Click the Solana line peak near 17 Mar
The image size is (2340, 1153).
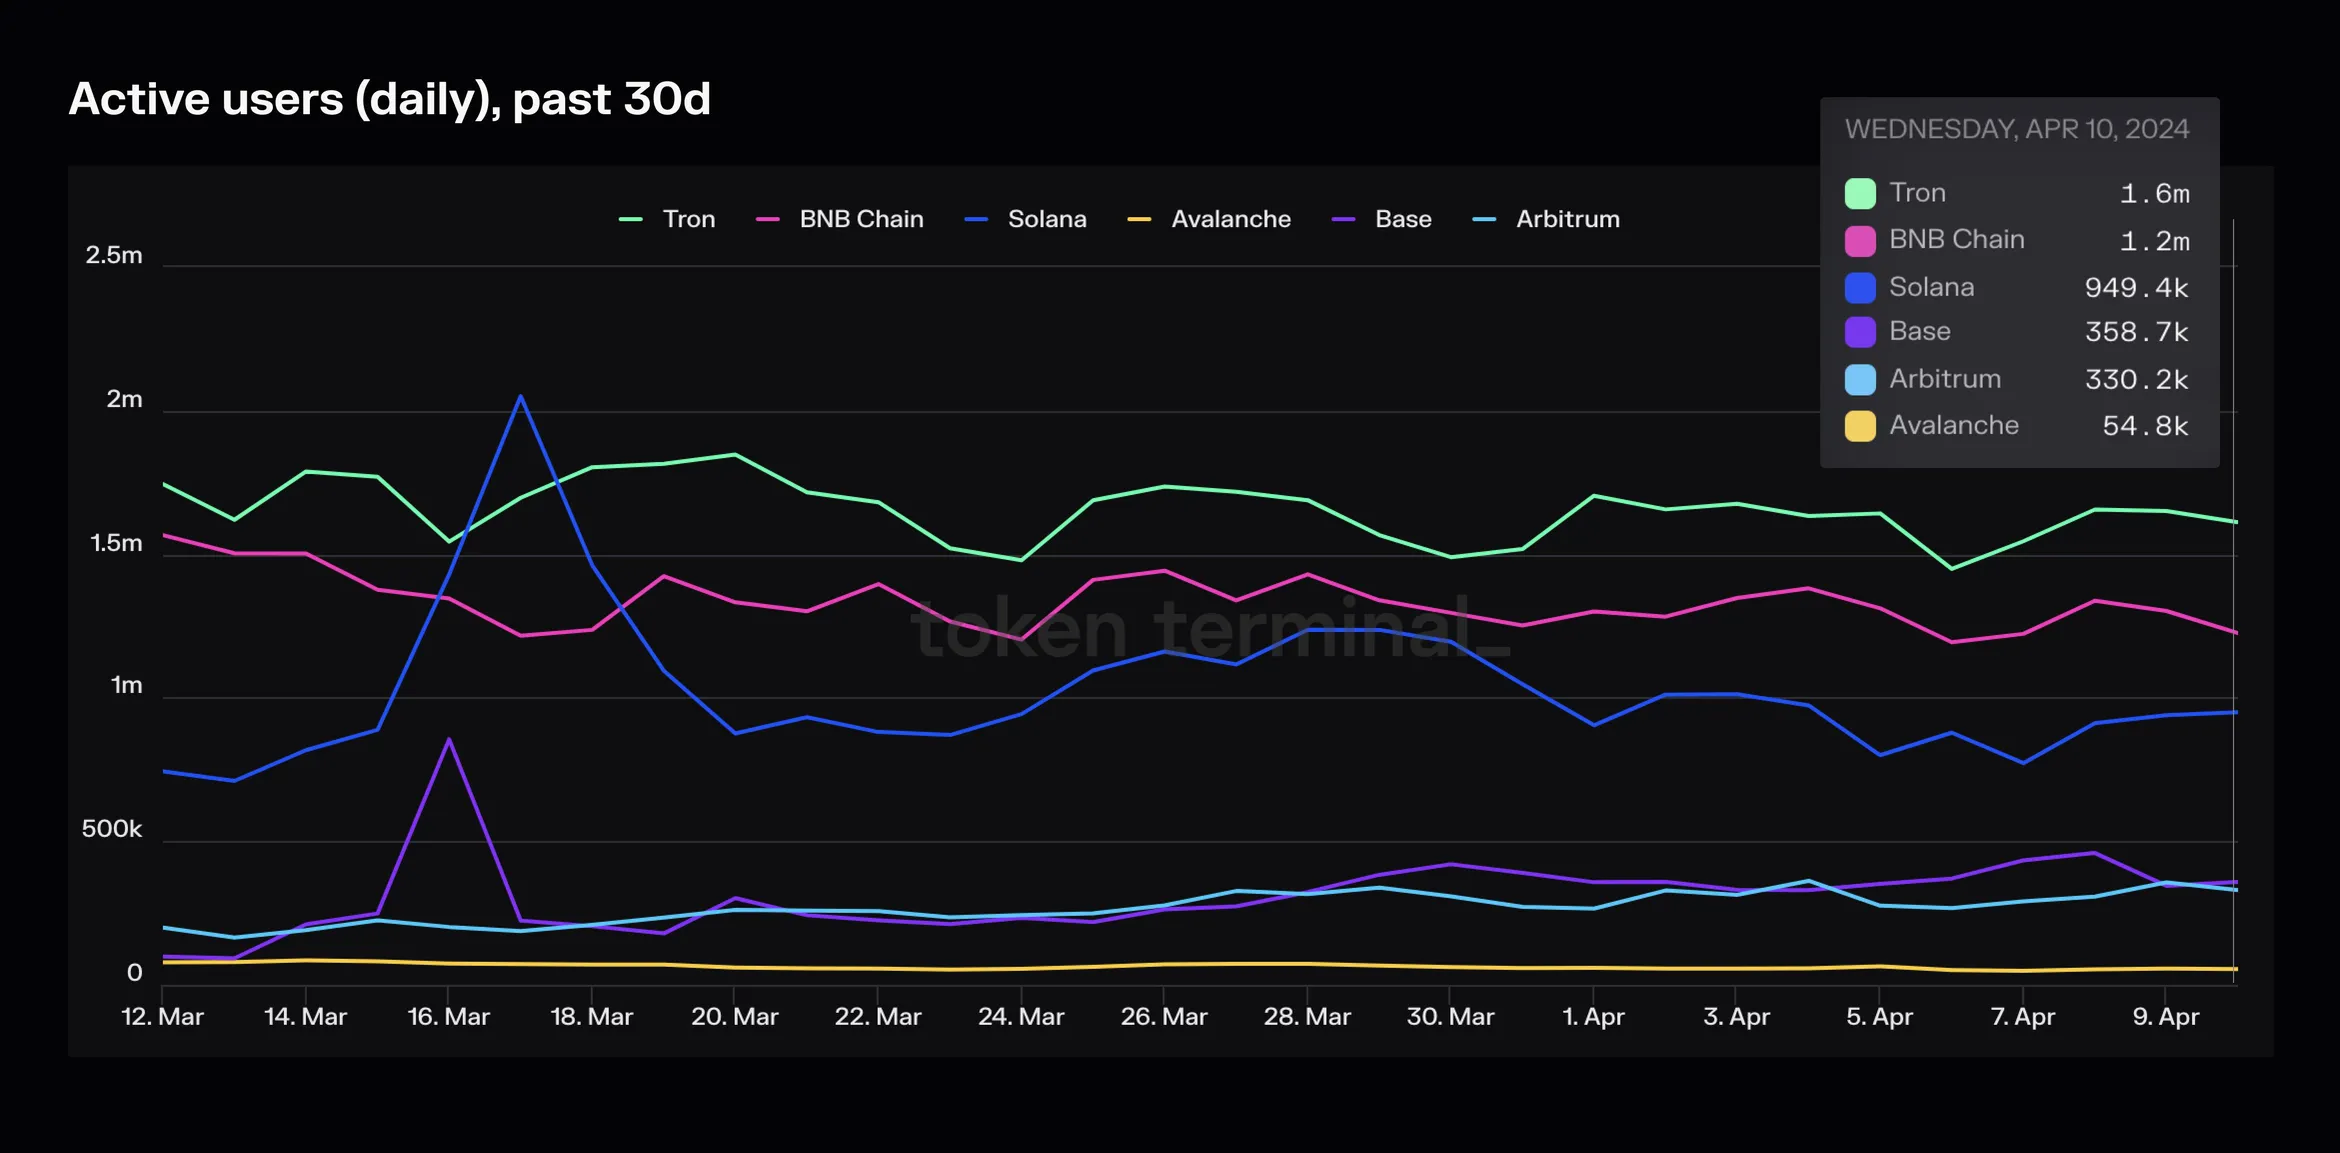(520, 396)
